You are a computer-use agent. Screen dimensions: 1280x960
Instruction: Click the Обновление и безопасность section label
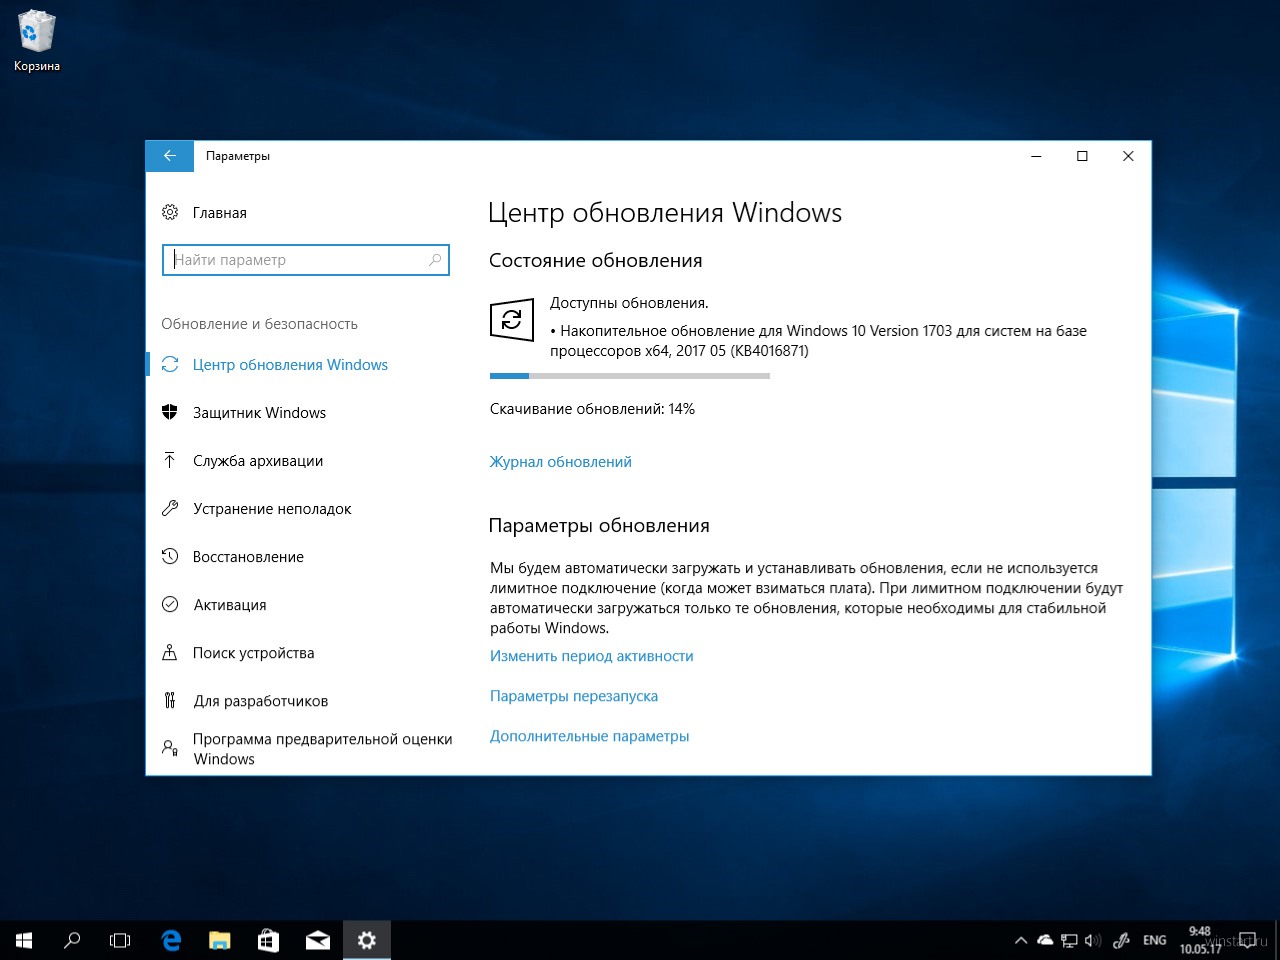259,324
